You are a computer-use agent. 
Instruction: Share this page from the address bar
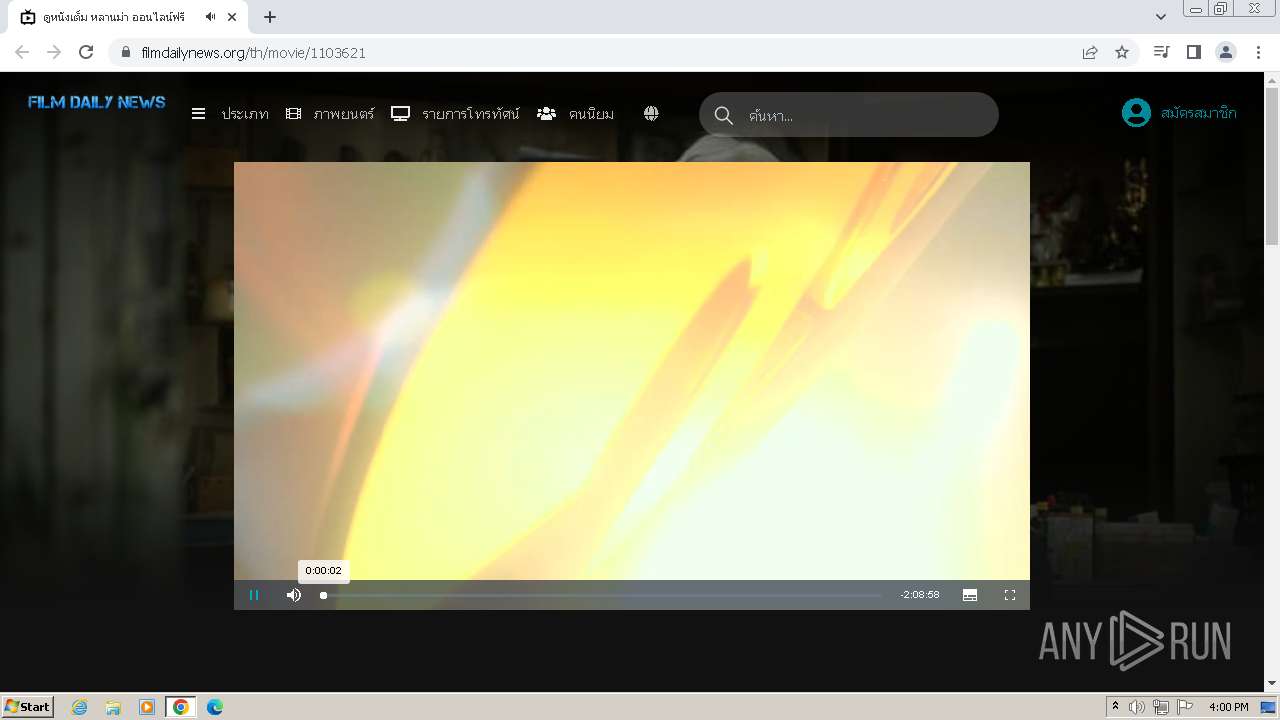tap(1090, 52)
